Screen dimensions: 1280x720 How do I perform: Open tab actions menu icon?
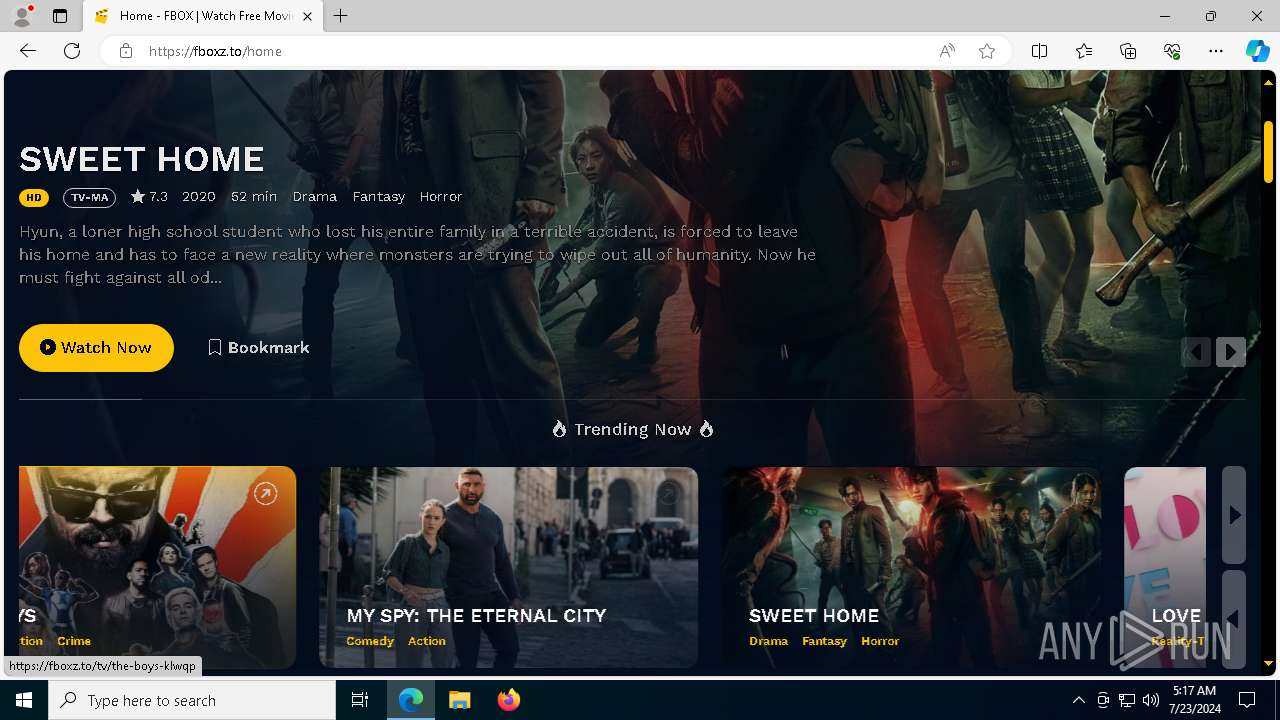point(60,16)
